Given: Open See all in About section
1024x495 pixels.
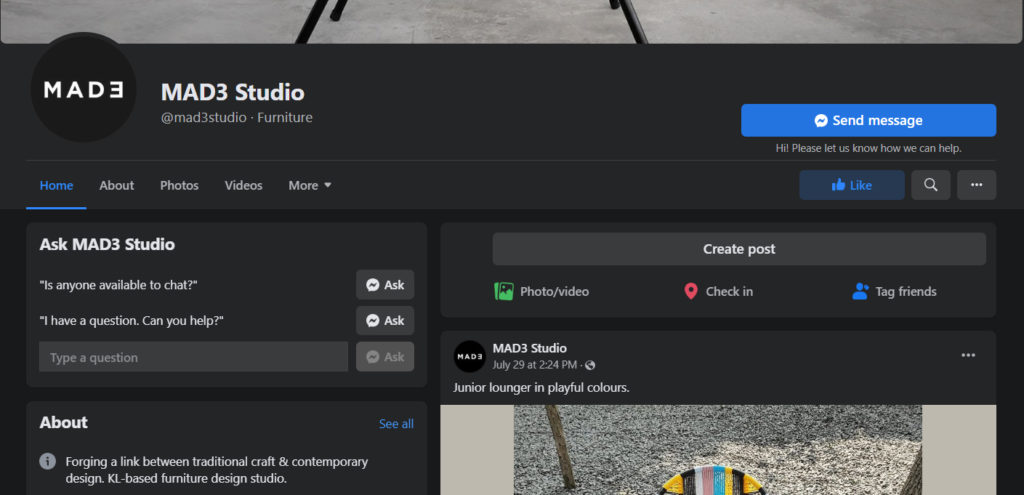Looking at the screenshot, I should click(396, 424).
